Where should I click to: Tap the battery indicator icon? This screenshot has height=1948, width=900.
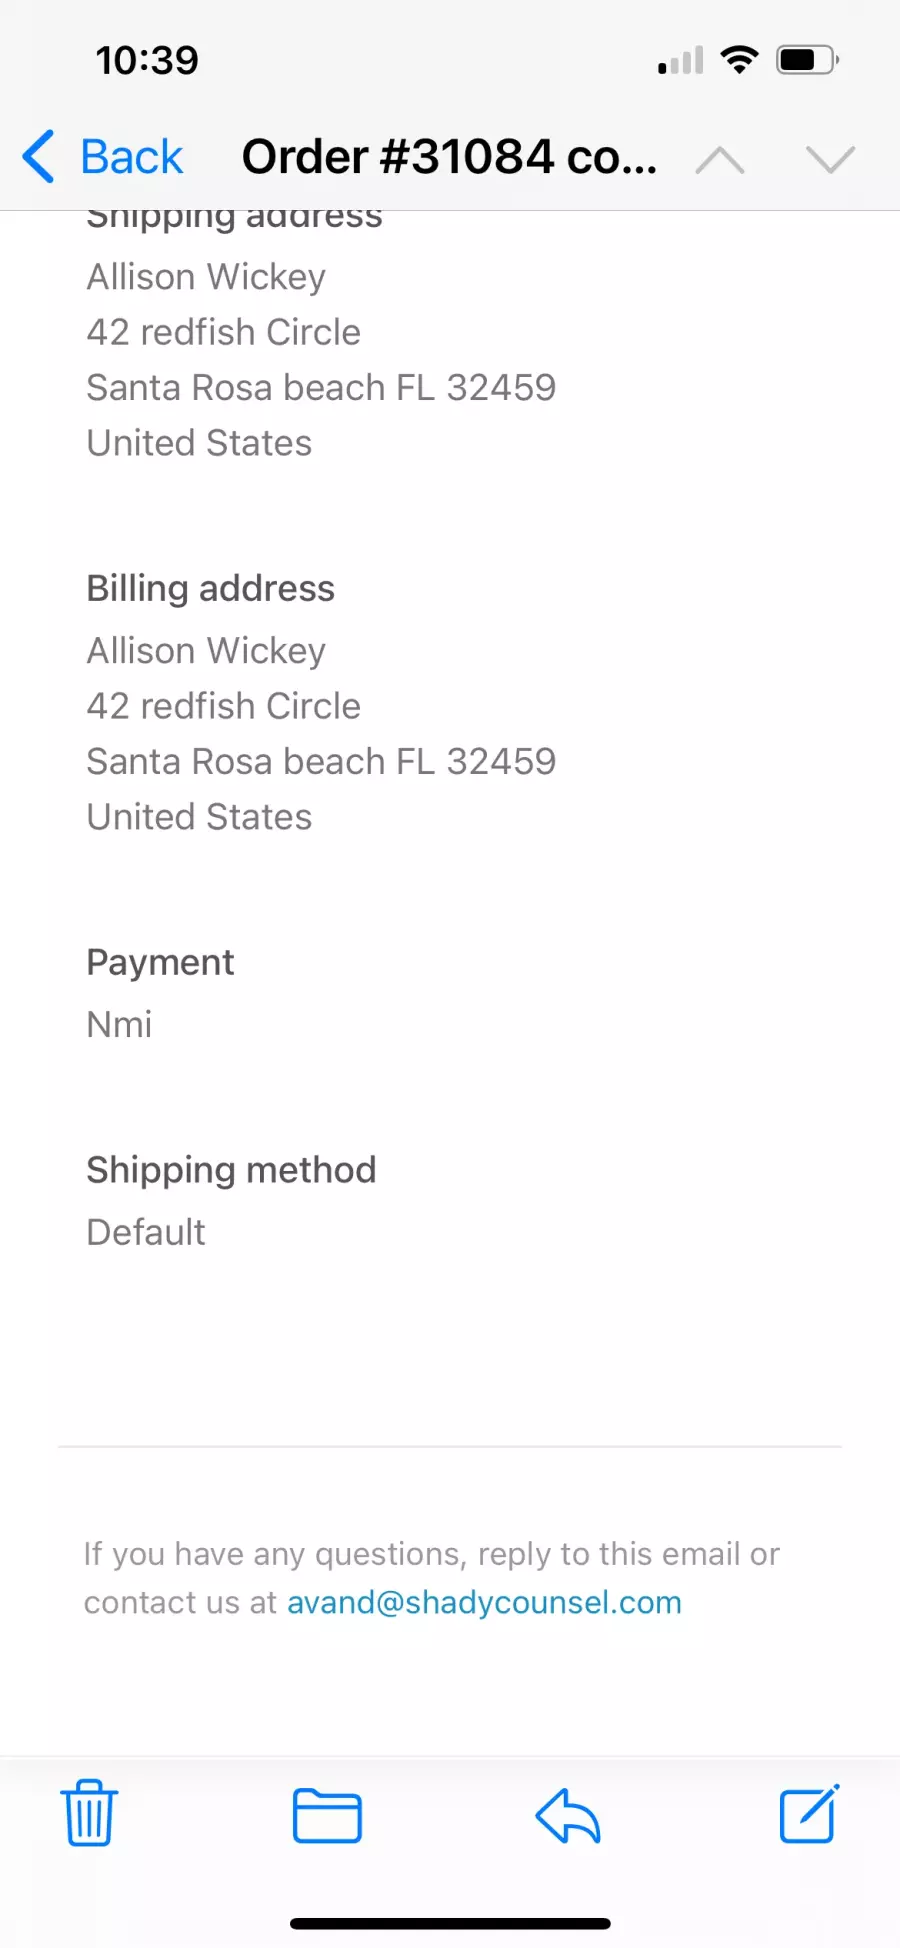807,60
